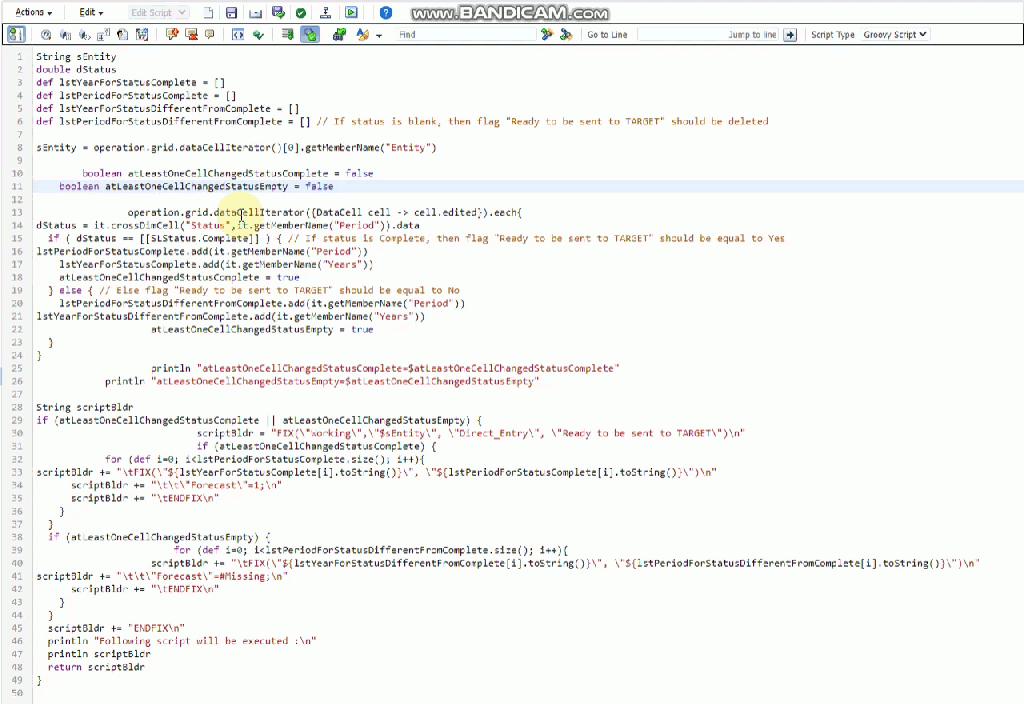Click the 'scriptBldr += "ENDFIX\n"' line 45
The width and height of the screenshot is (1036, 728).
point(116,628)
